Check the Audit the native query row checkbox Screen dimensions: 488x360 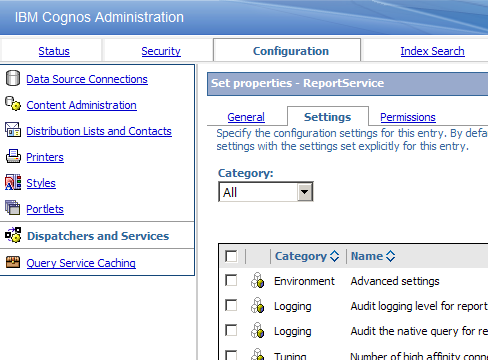231,330
